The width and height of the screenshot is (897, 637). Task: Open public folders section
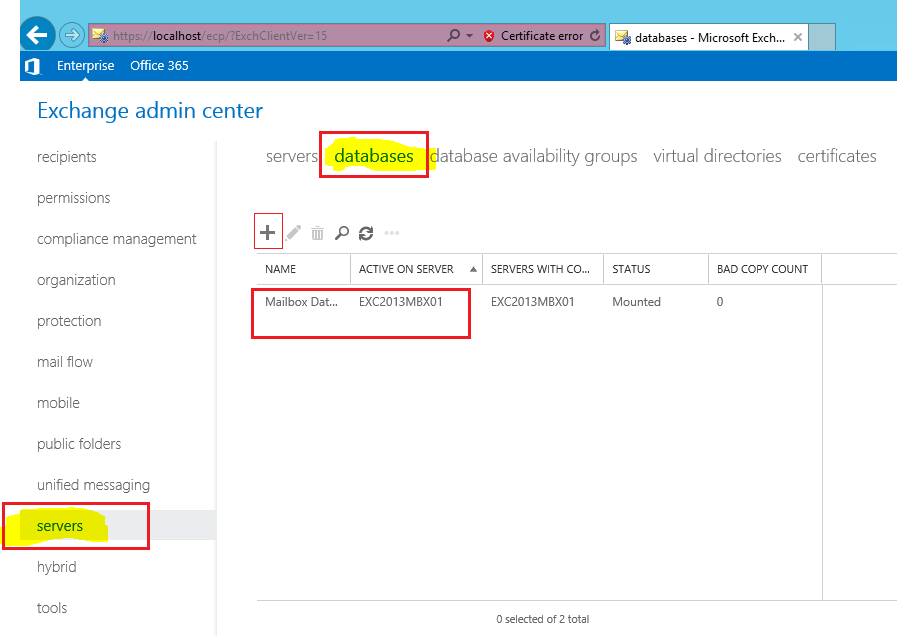point(79,444)
